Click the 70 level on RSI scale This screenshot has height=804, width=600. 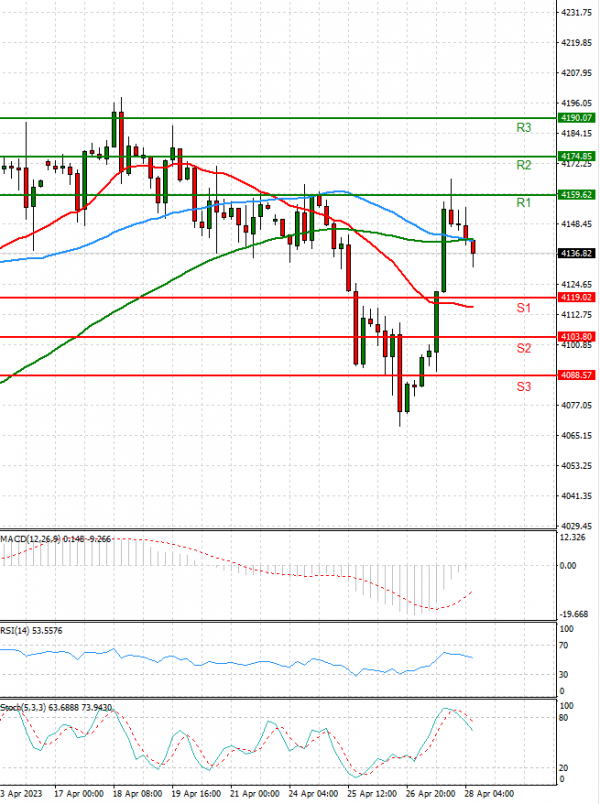[564, 646]
